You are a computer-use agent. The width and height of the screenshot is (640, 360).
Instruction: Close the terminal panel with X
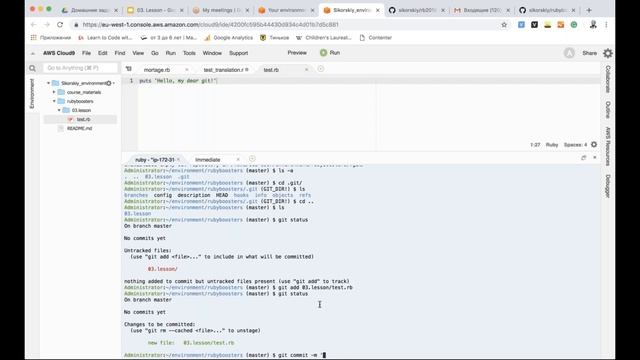pos(595,158)
